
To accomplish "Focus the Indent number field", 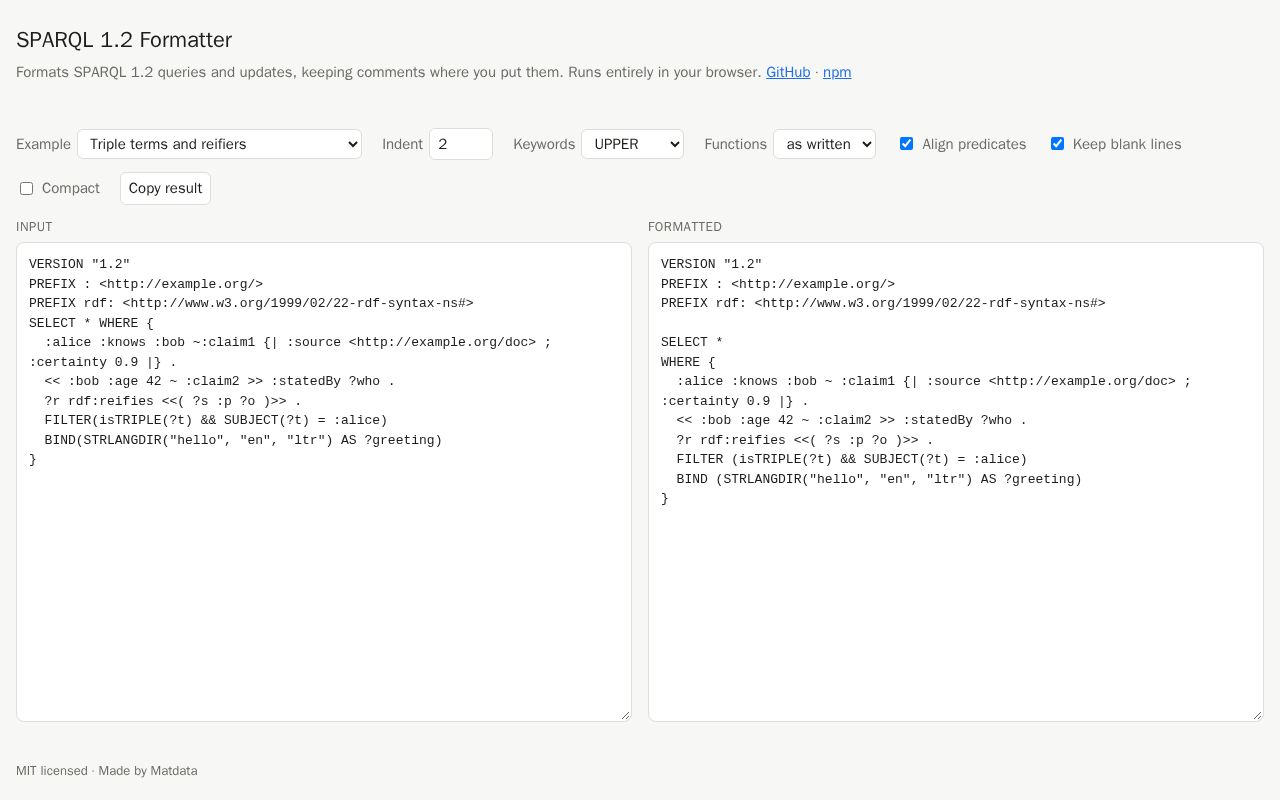I will pyautogui.click(x=461, y=144).
